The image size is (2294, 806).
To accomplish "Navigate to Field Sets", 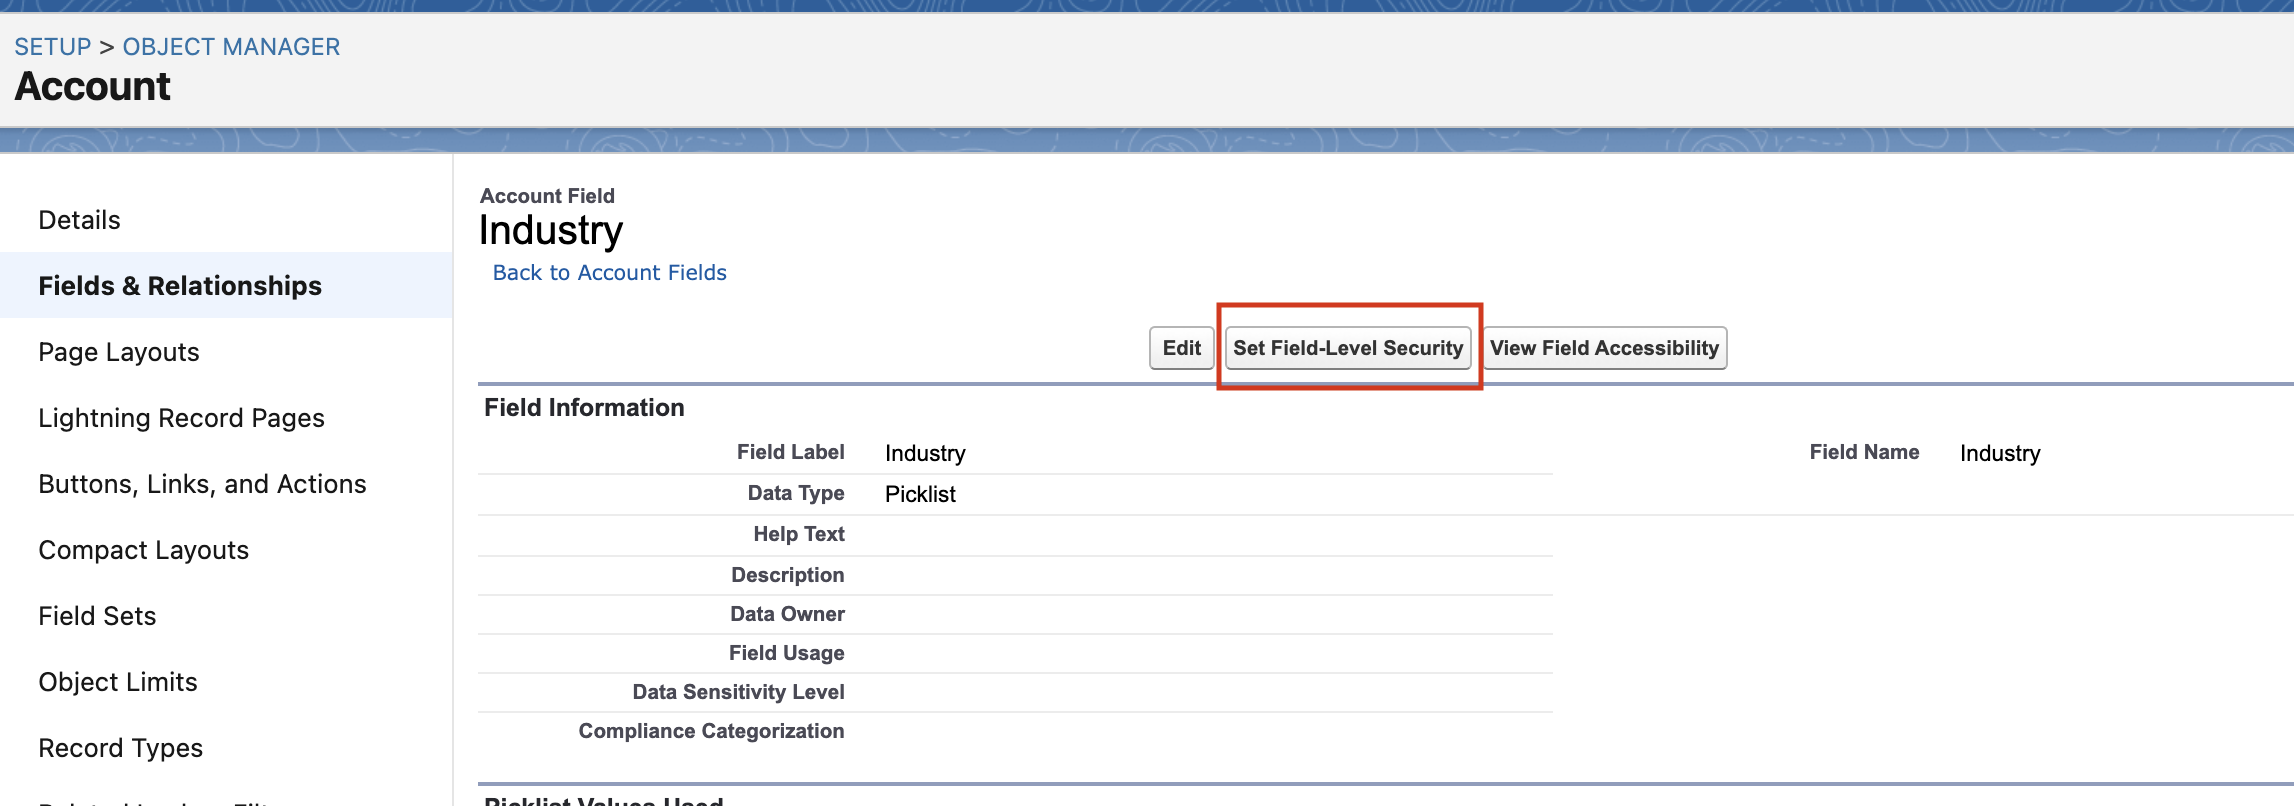I will click(97, 616).
